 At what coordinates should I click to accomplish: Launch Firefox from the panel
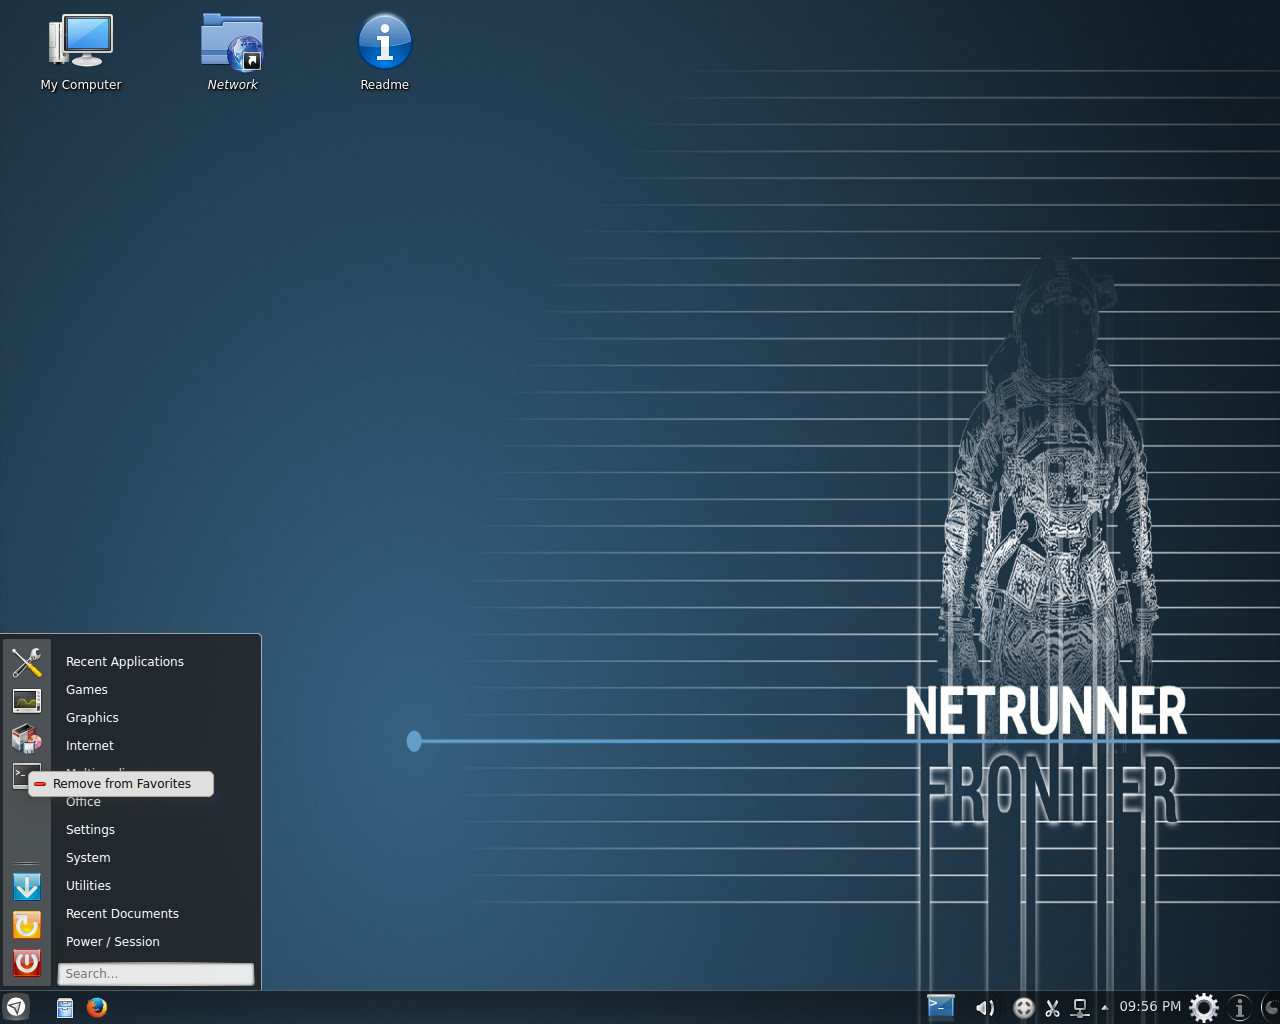tap(97, 1007)
